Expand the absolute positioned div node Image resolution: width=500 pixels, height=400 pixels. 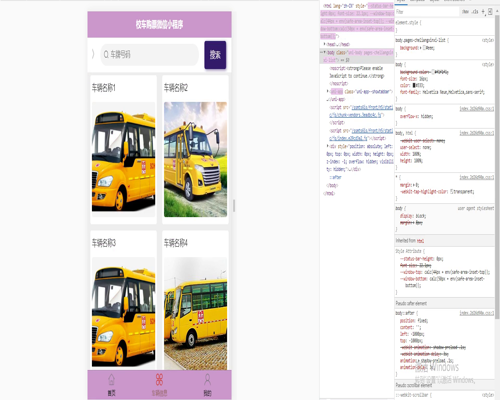[x=328, y=146]
